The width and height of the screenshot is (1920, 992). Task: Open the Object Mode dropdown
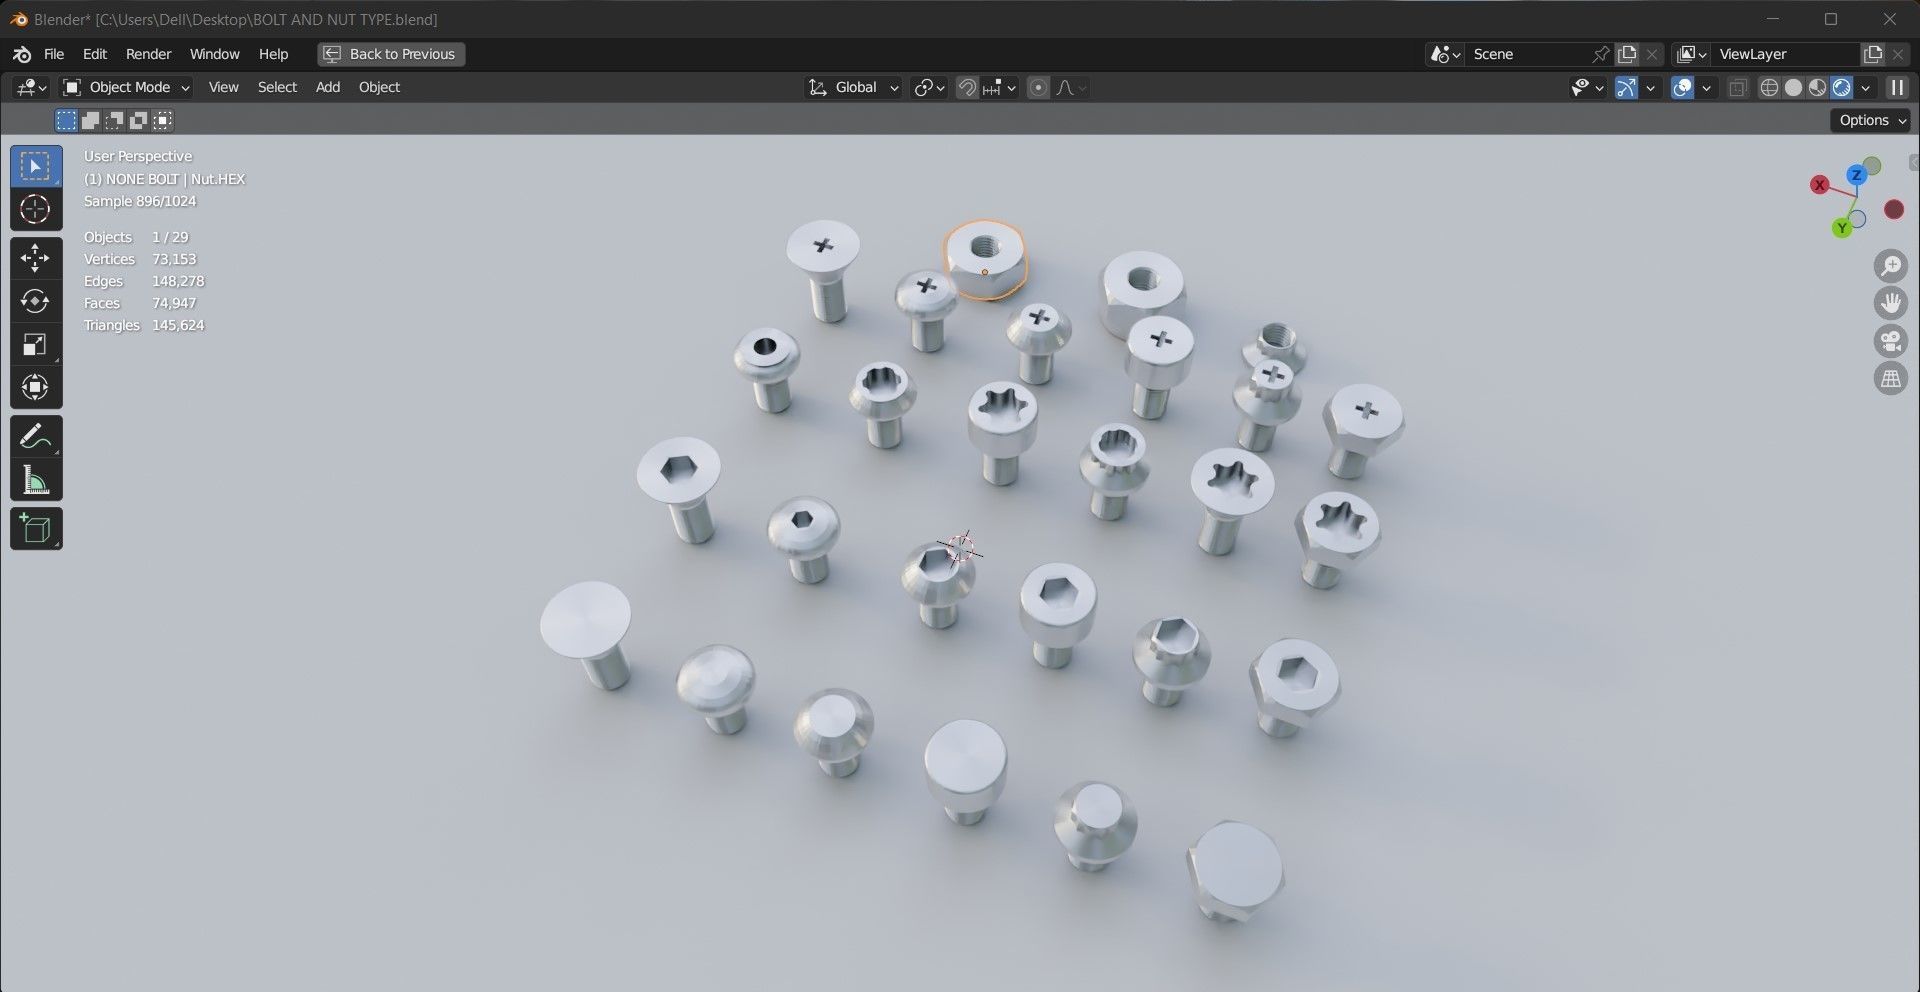pyautogui.click(x=126, y=87)
